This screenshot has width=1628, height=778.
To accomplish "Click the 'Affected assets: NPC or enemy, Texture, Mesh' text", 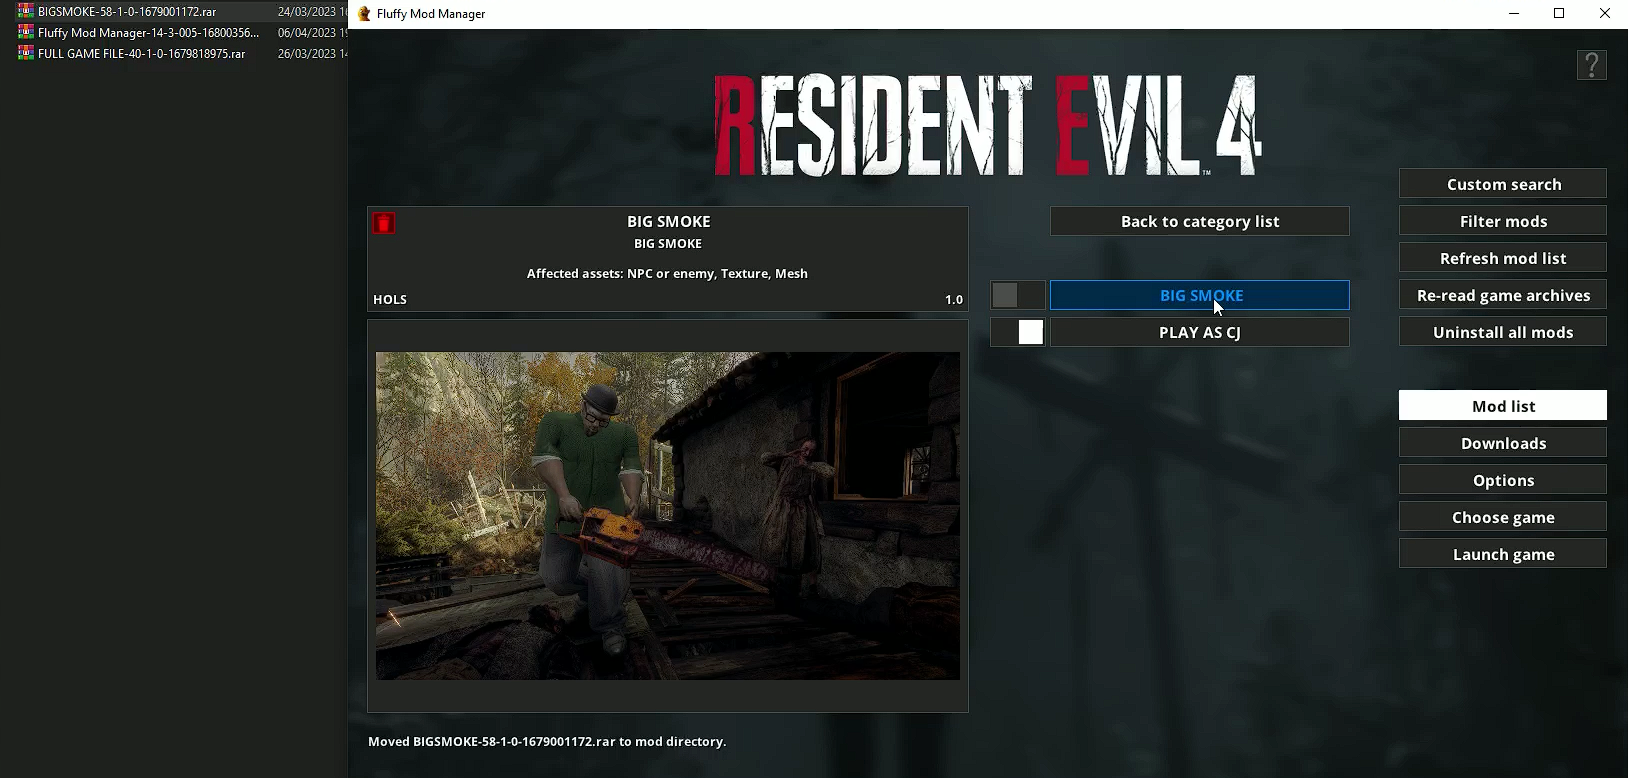I will (667, 273).
